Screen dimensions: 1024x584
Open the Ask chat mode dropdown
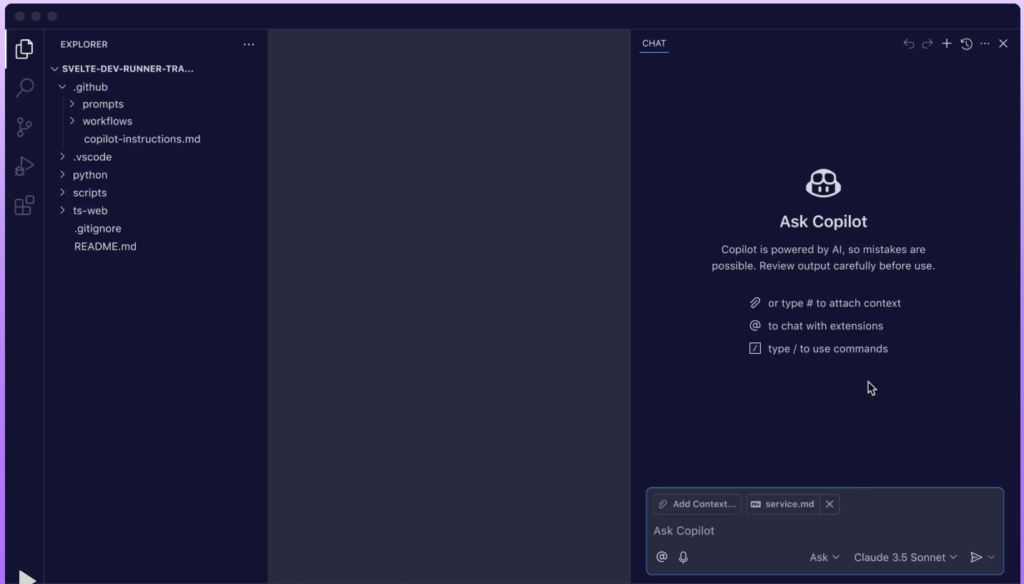(x=824, y=557)
